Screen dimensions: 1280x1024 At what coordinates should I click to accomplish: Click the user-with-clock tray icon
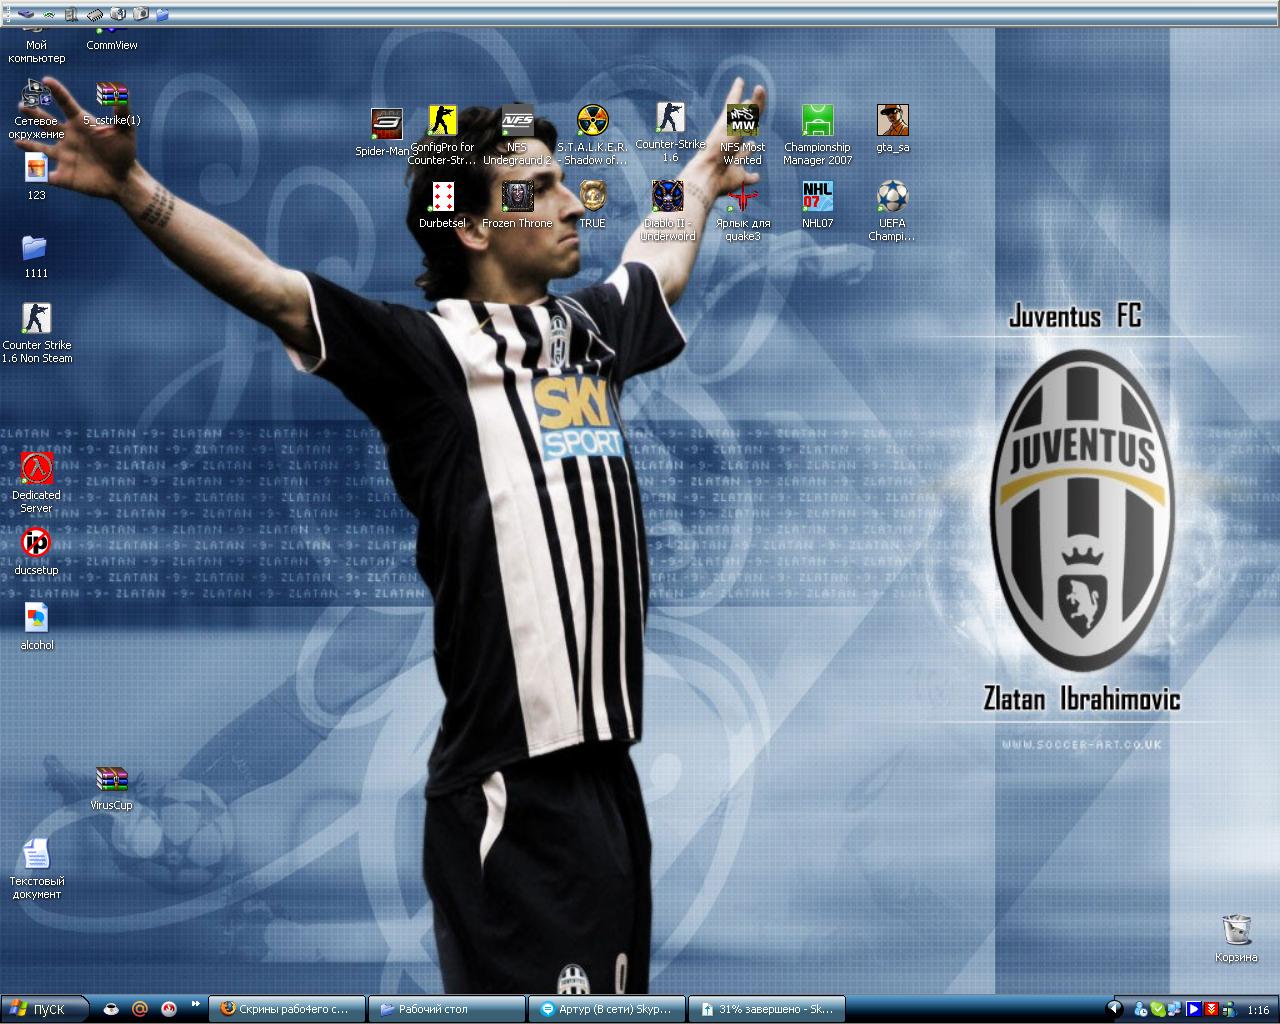pyautogui.click(x=1141, y=1009)
